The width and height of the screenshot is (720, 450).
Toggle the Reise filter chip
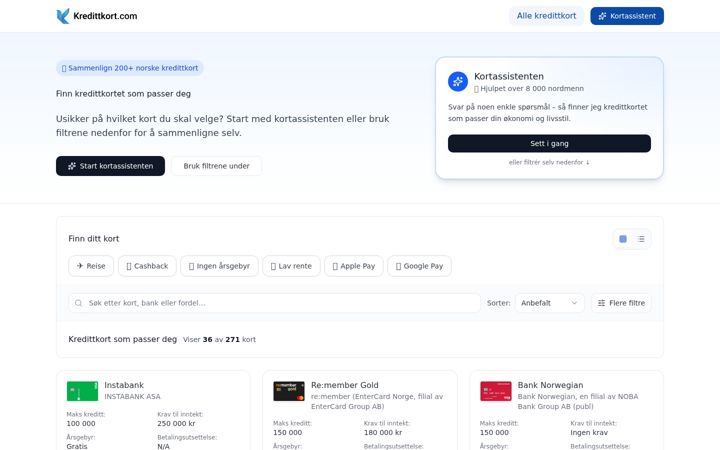[x=91, y=266]
